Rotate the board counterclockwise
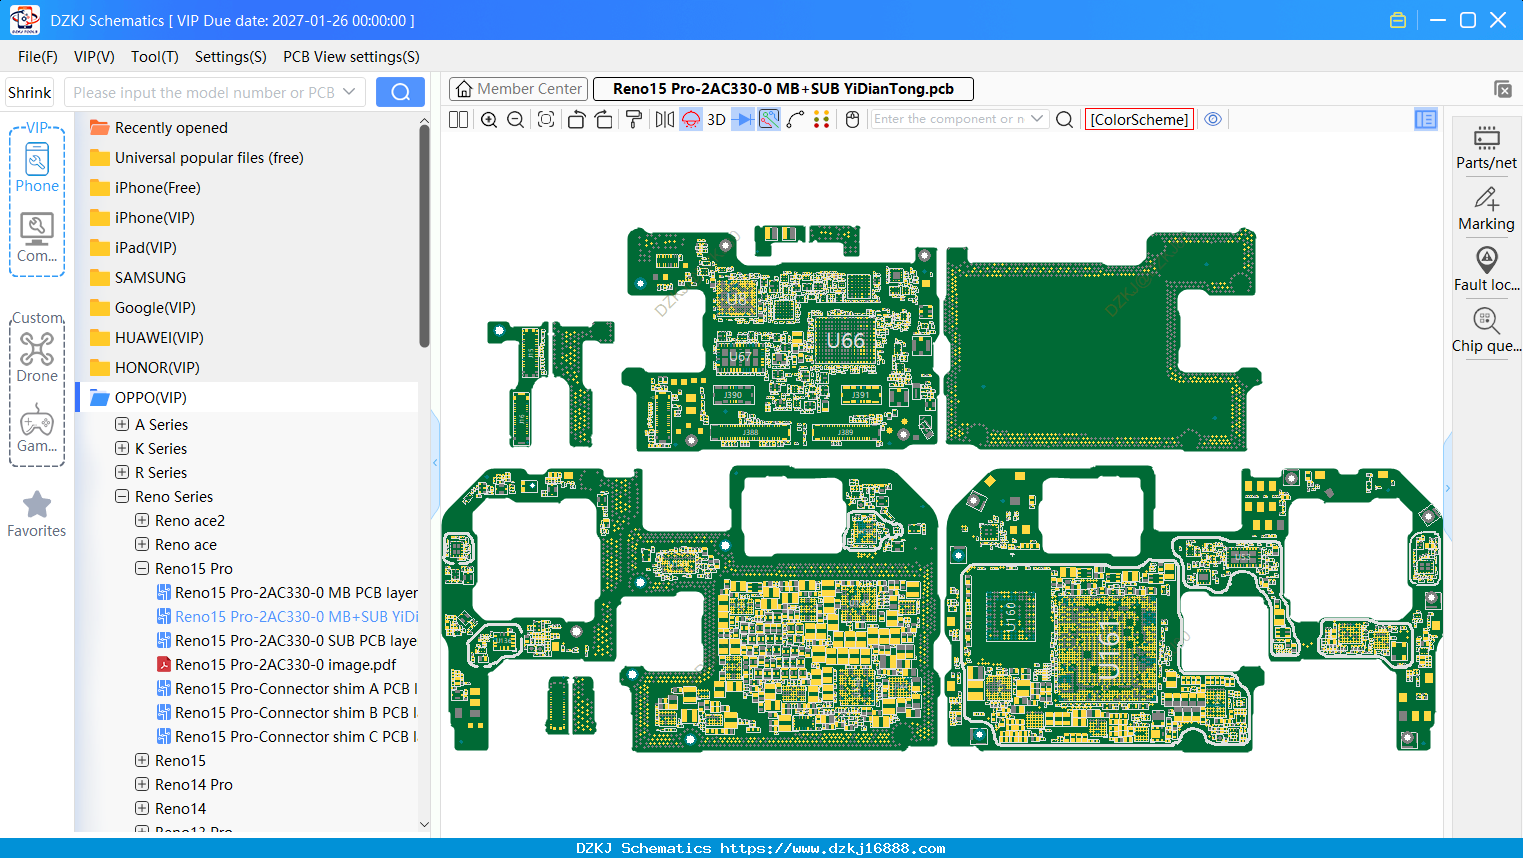The image size is (1523, 858). (x=576, y=119)
